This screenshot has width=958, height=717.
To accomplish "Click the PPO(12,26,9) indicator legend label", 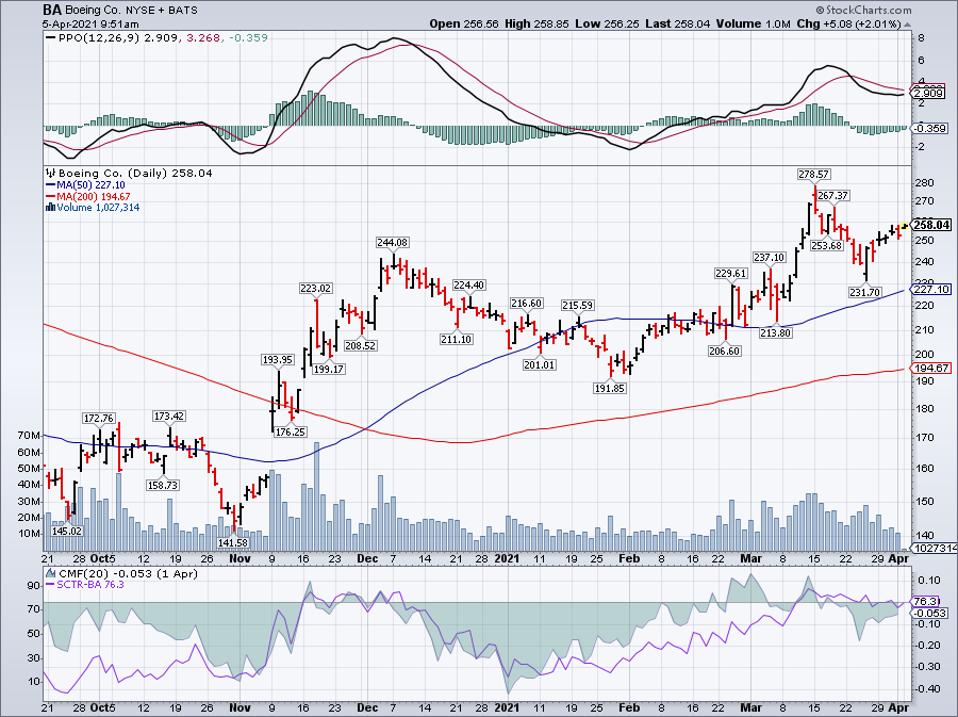I will 100,38.
